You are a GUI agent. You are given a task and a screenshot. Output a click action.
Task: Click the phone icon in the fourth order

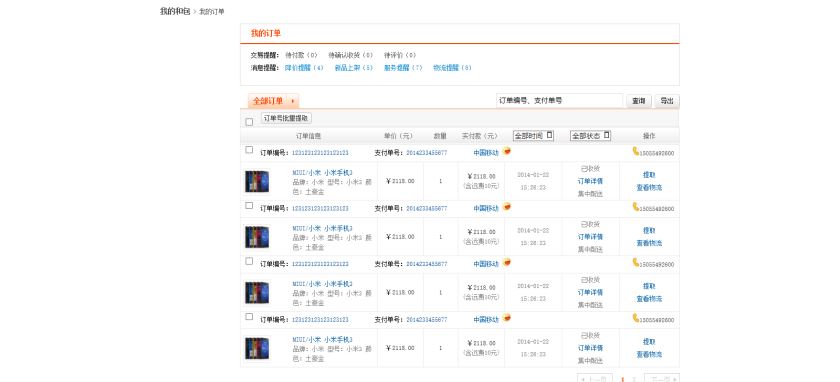coord(635,318)
